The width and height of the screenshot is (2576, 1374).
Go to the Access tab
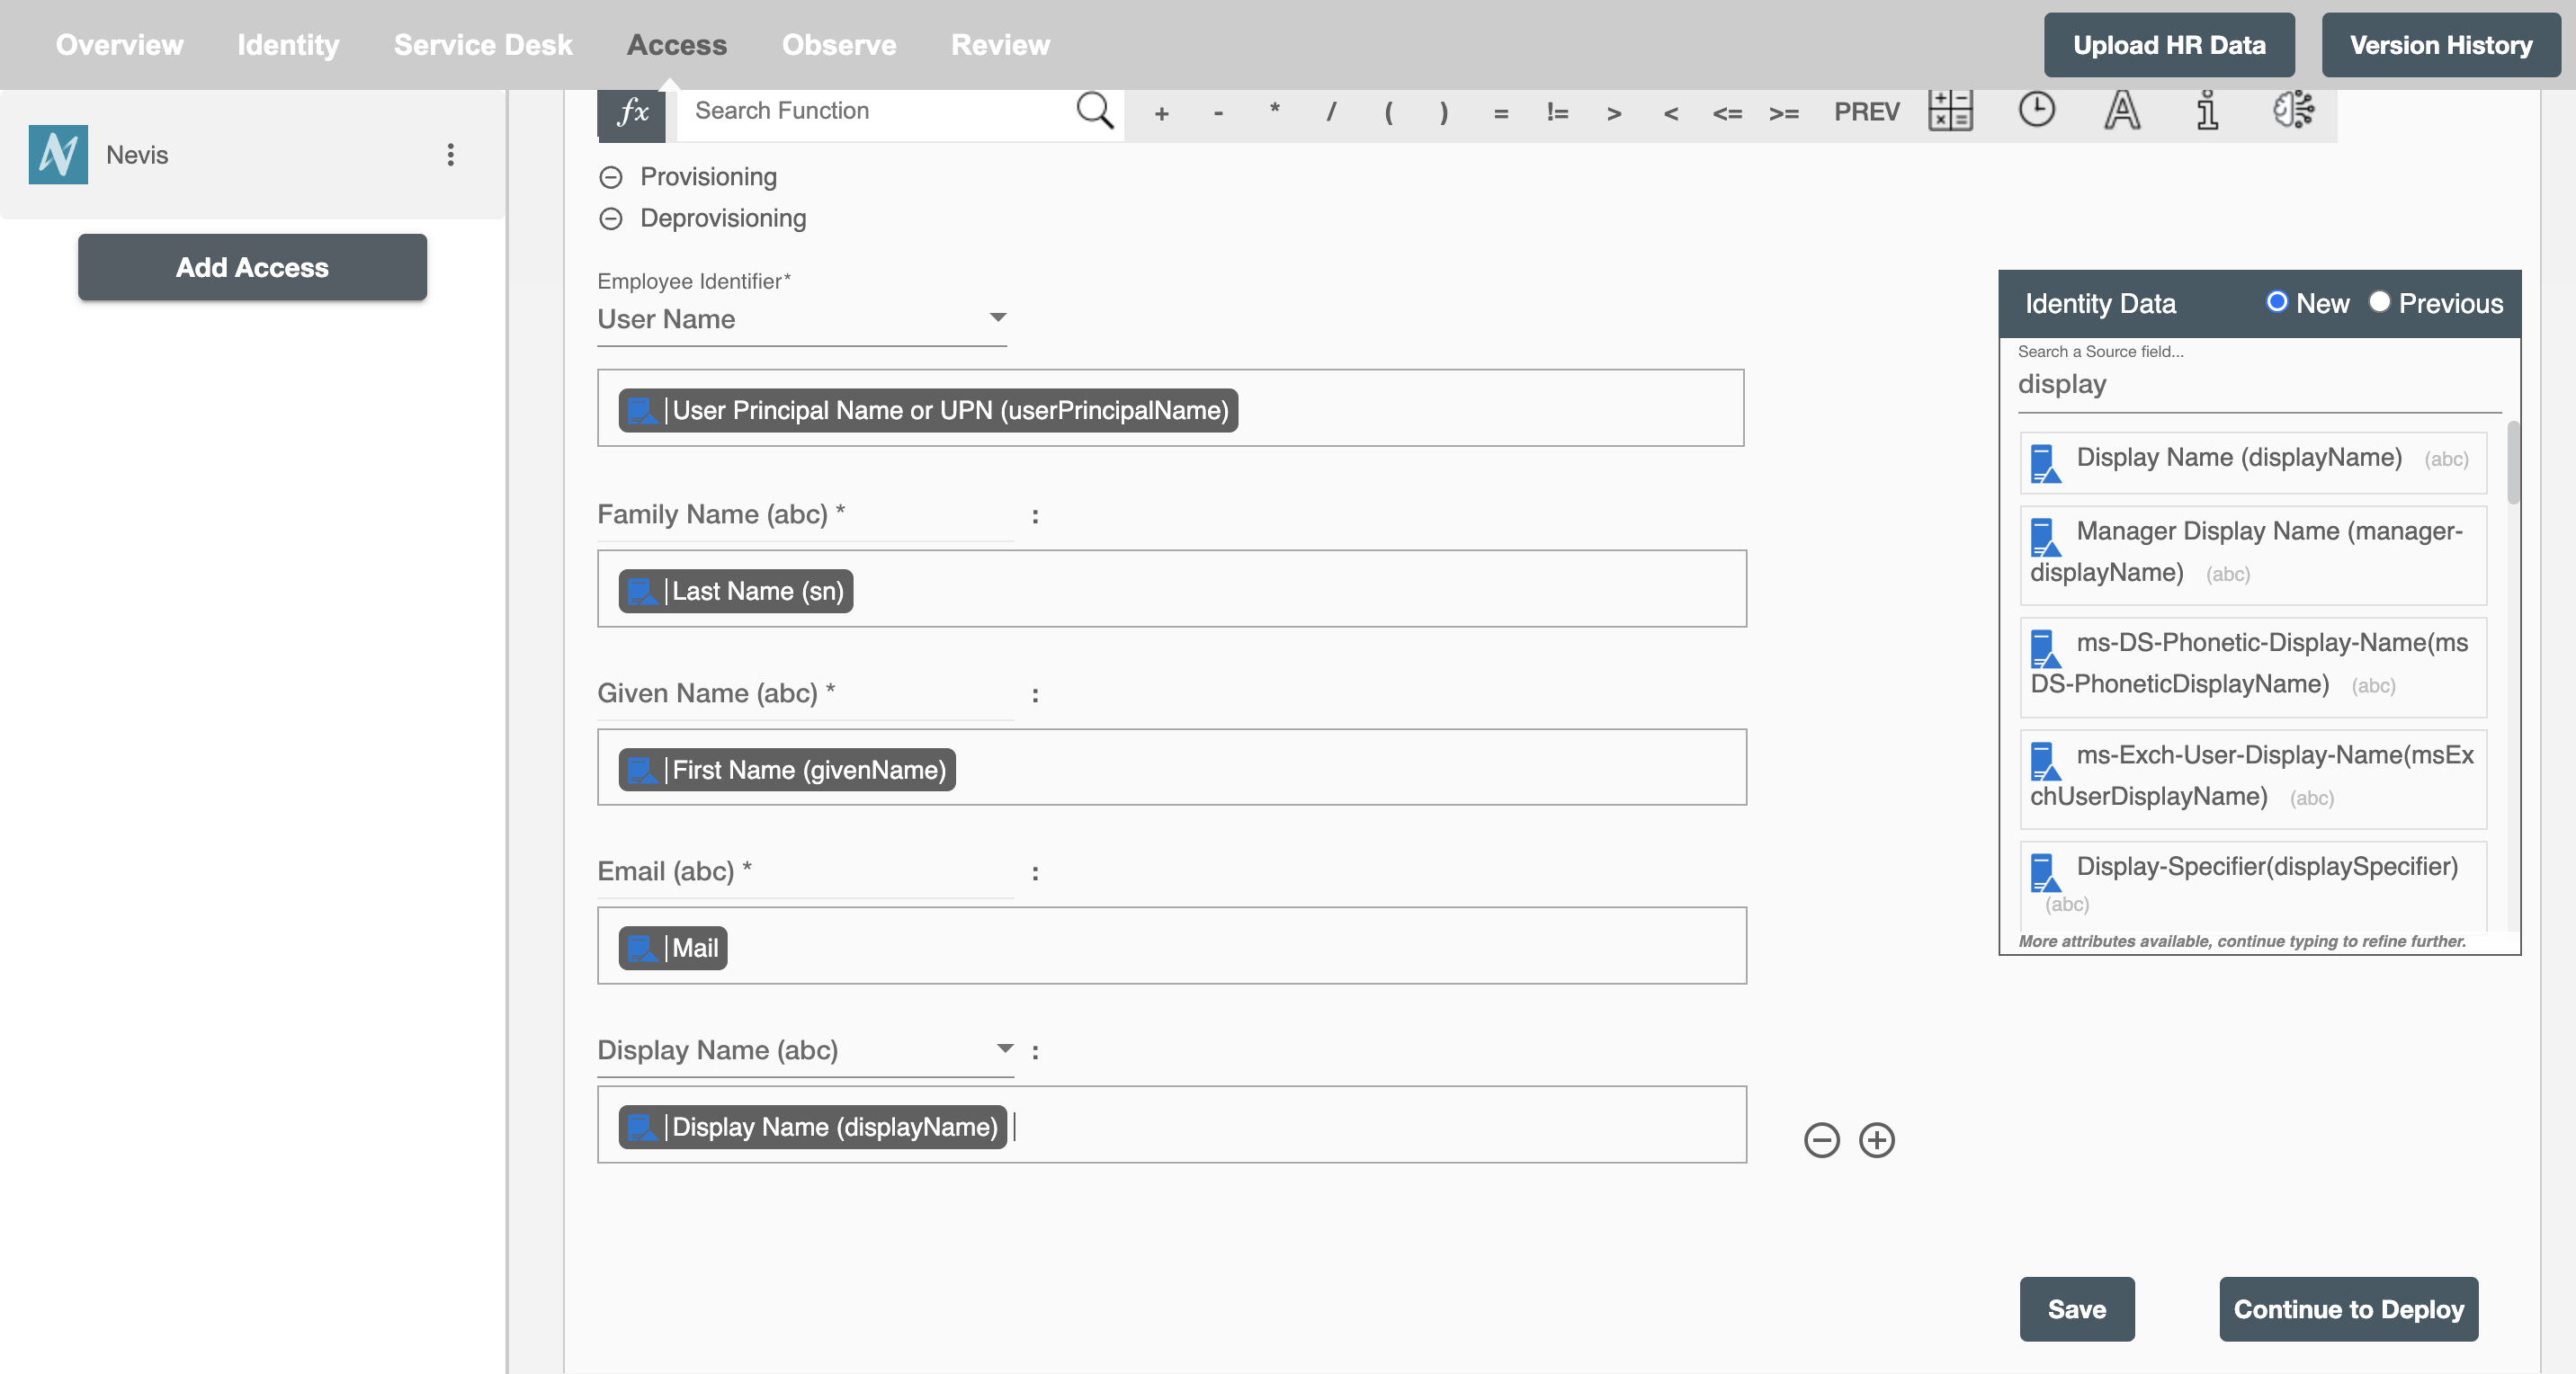click(x=677, y=45)
